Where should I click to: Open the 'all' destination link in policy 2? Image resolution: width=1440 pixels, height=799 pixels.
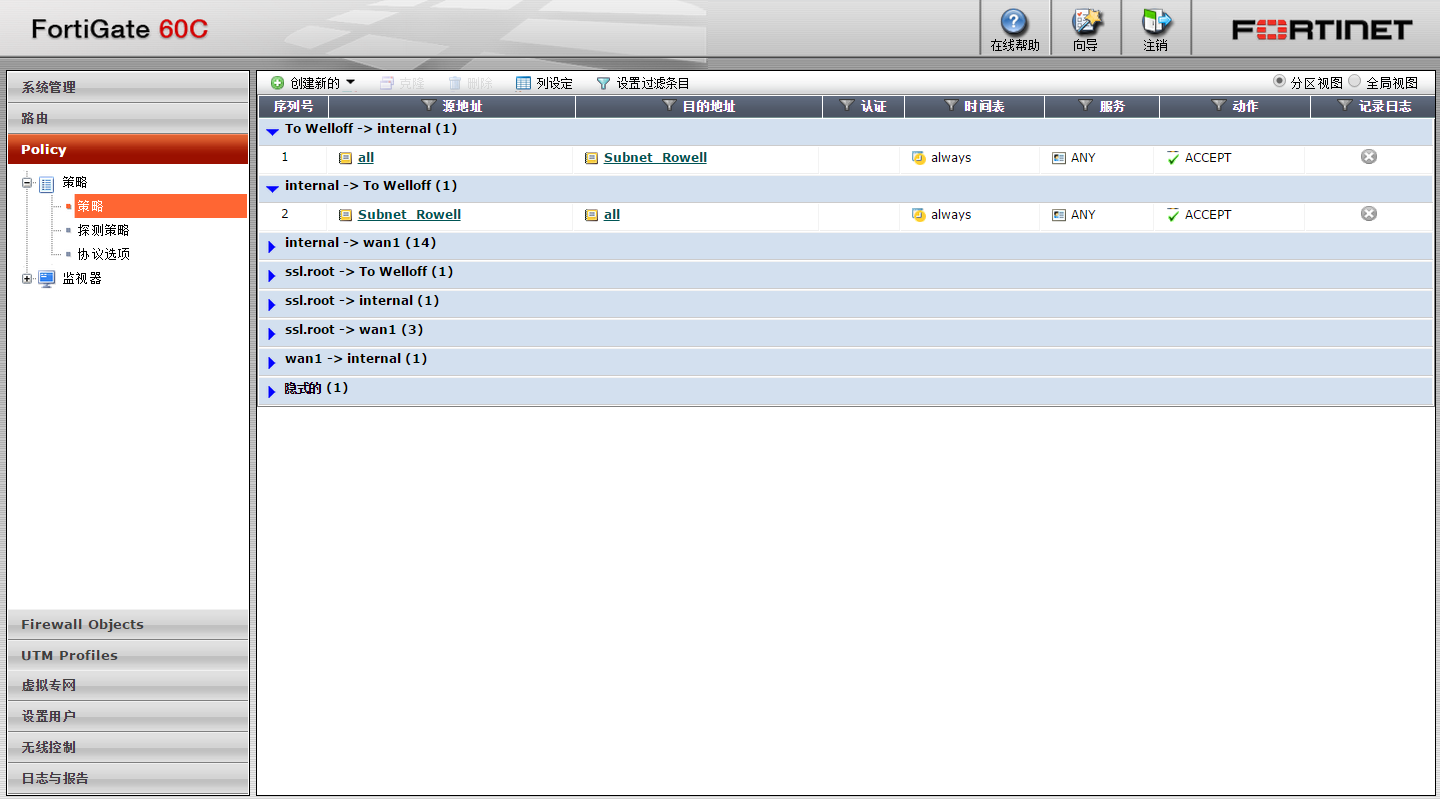tap(612, 215)
